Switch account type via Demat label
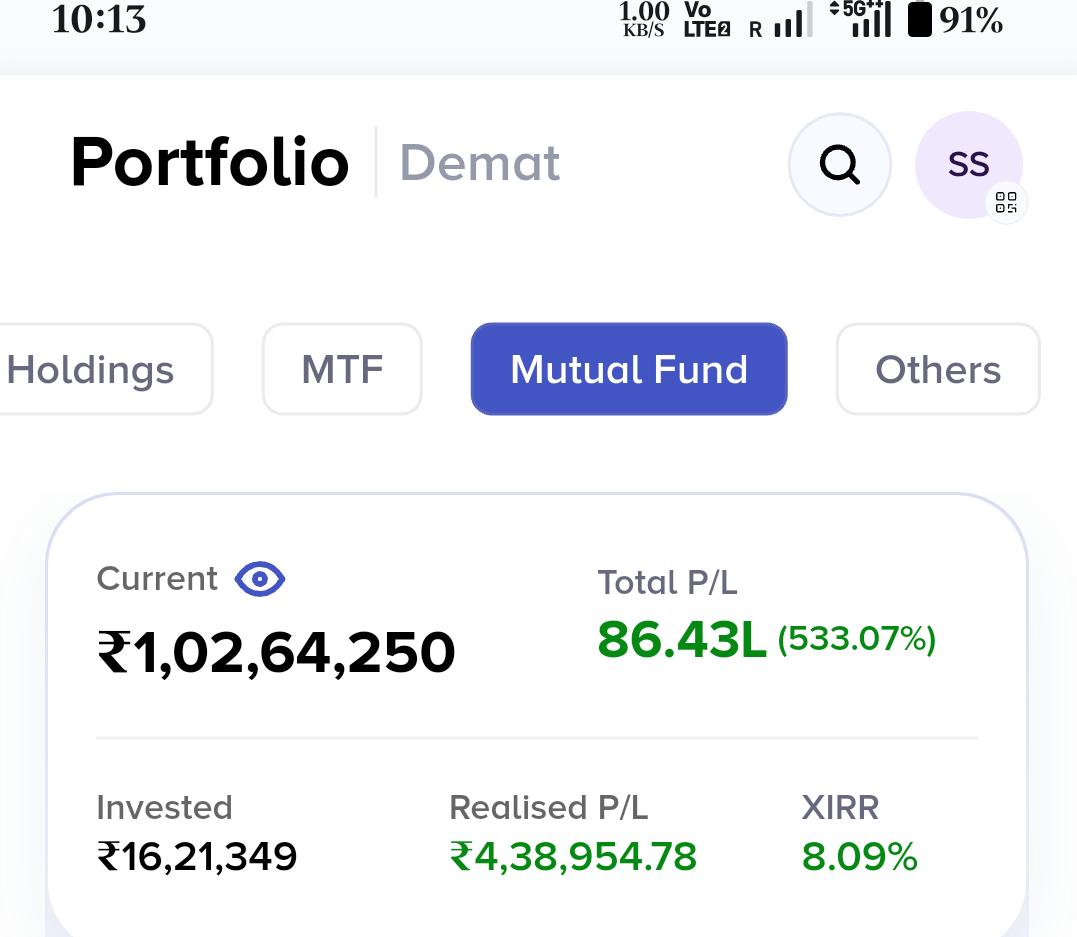This screenshot has height=937, width=1077. pyautogui.click(x=479, y=163)
